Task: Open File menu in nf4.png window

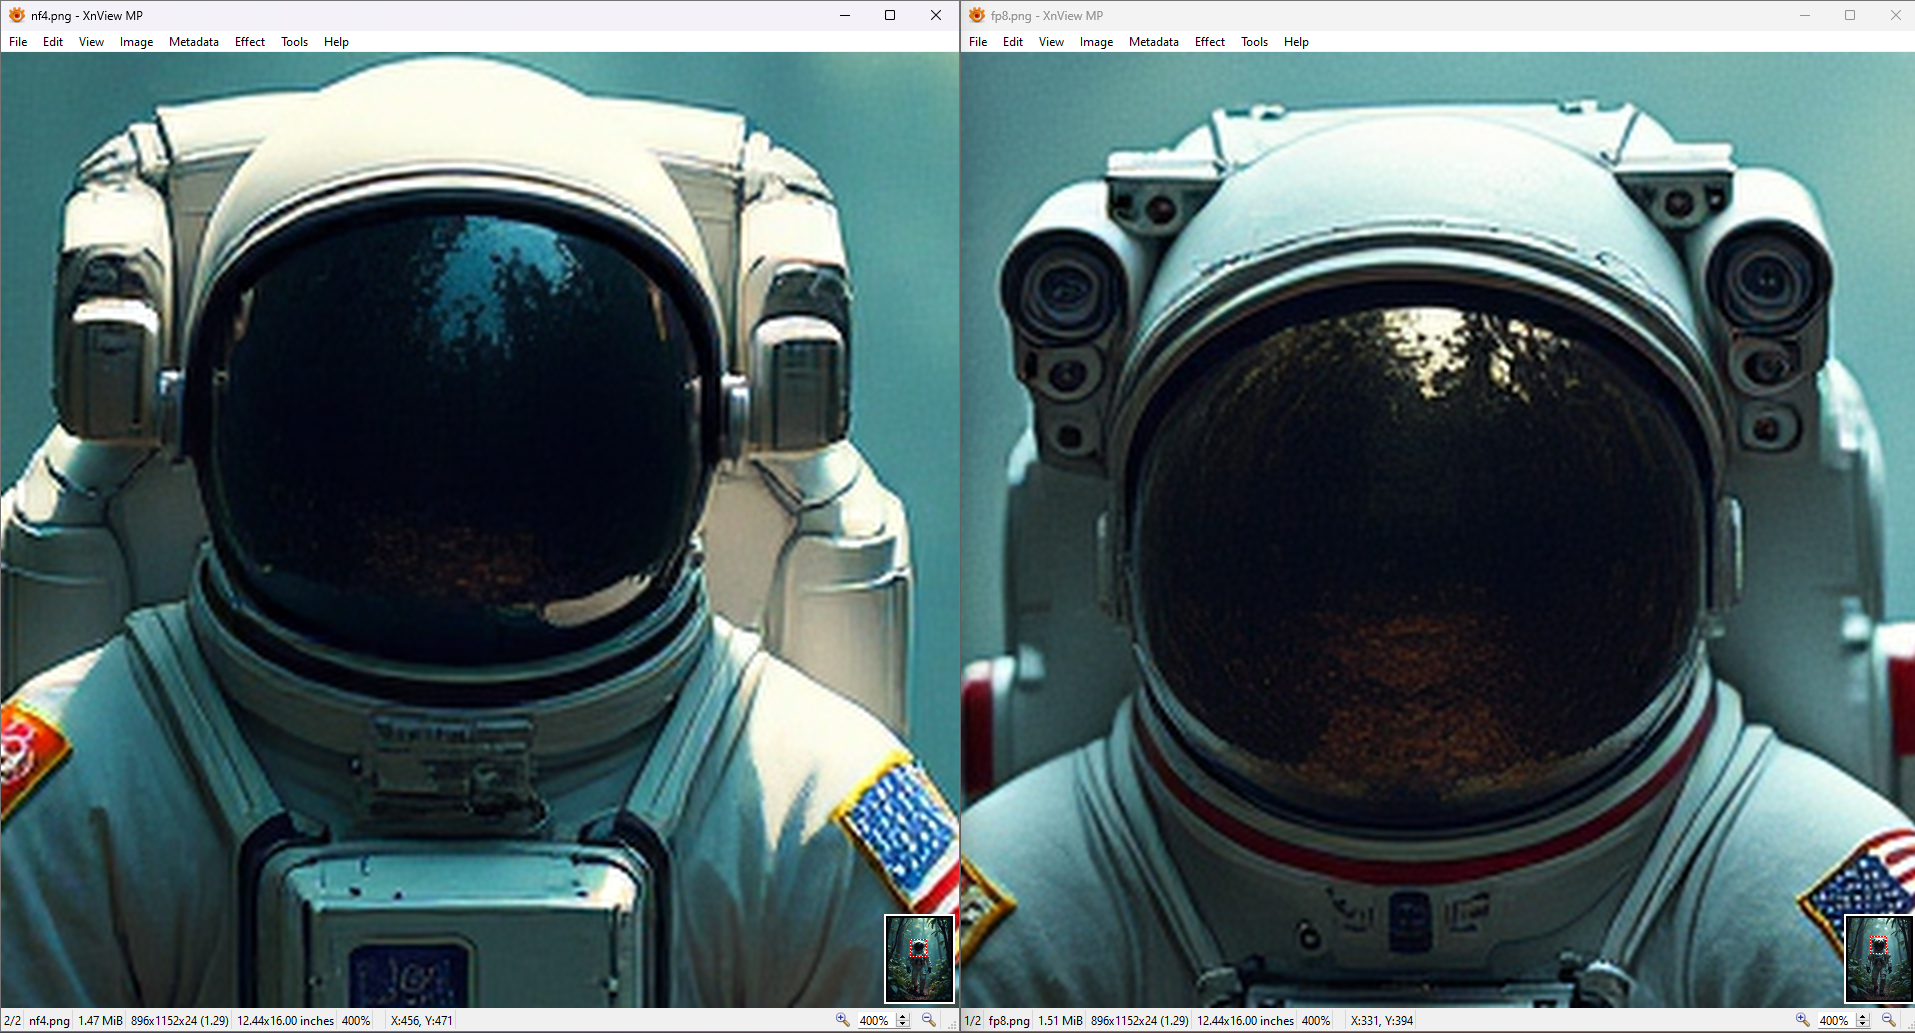Action: tap(18, 42)
